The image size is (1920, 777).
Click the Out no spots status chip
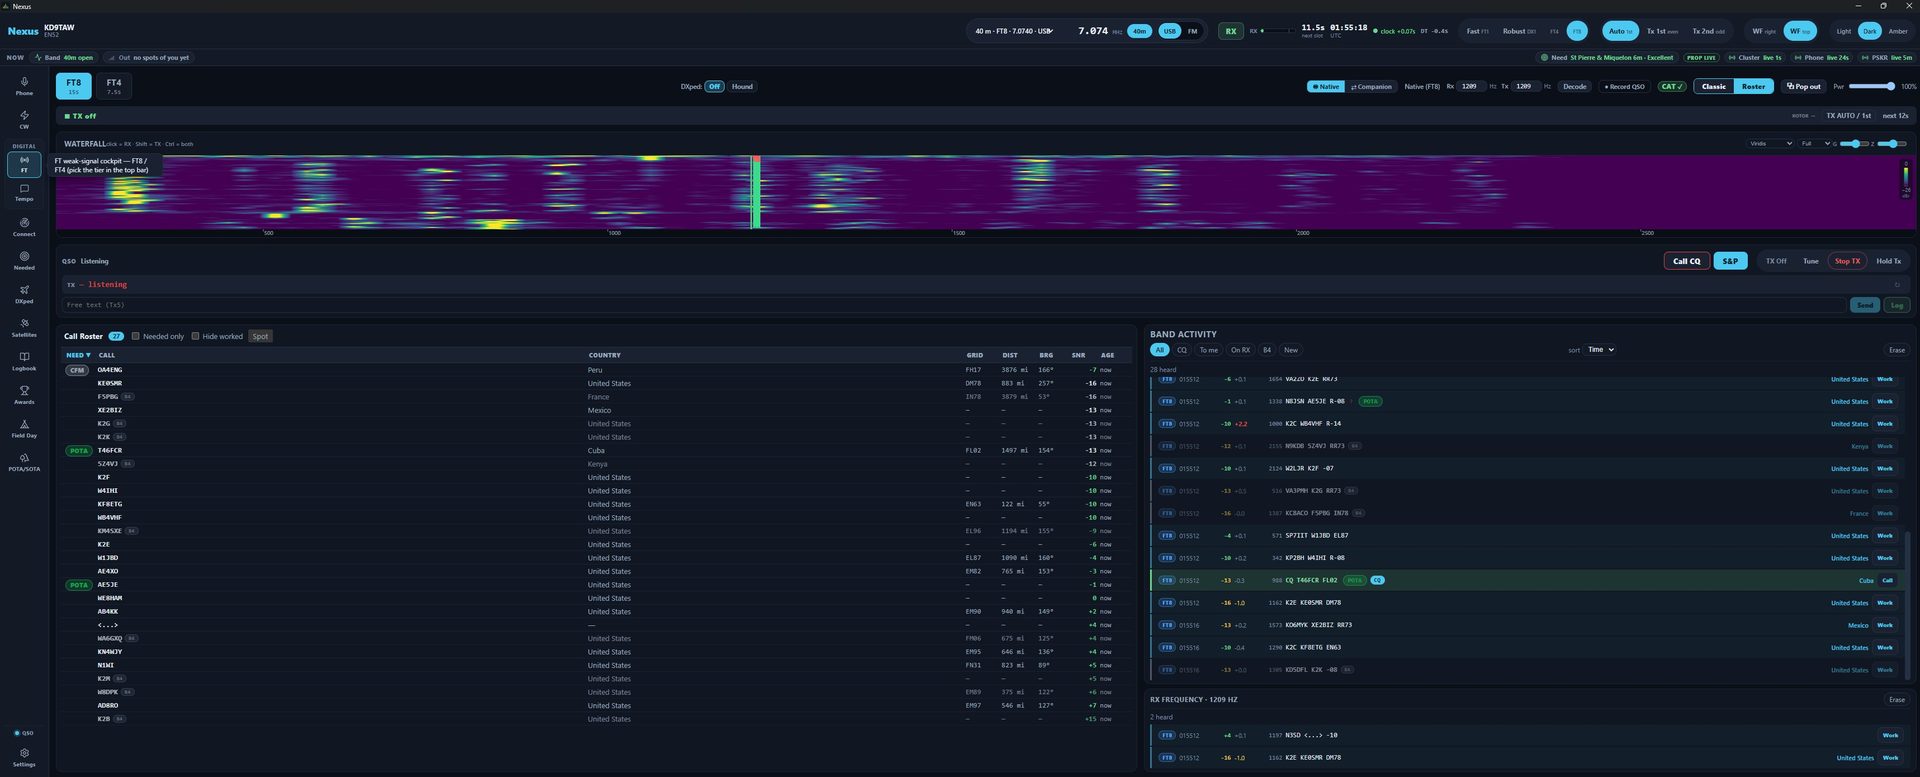148,58
